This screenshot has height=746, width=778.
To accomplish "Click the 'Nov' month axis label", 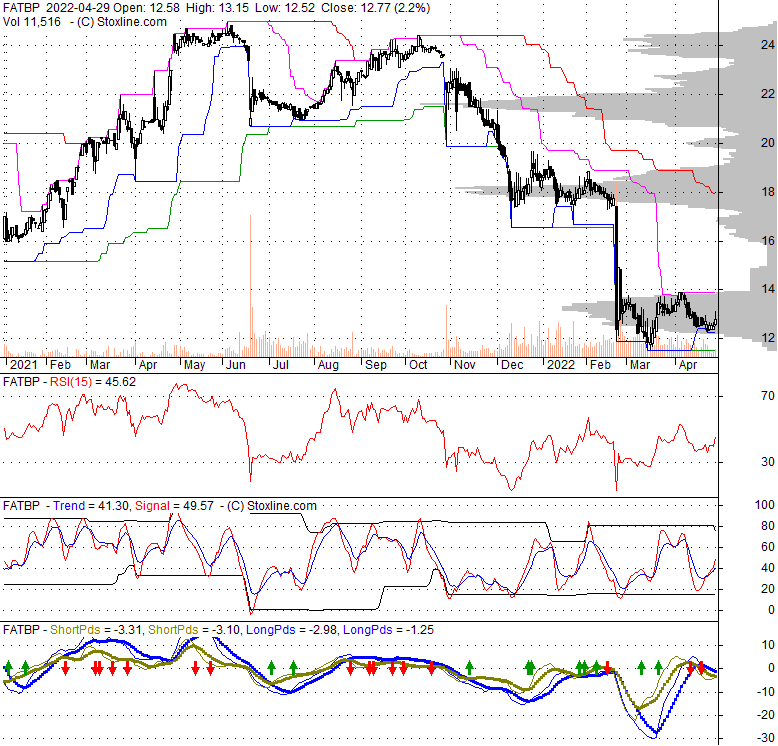I will (x=465, y=365).
